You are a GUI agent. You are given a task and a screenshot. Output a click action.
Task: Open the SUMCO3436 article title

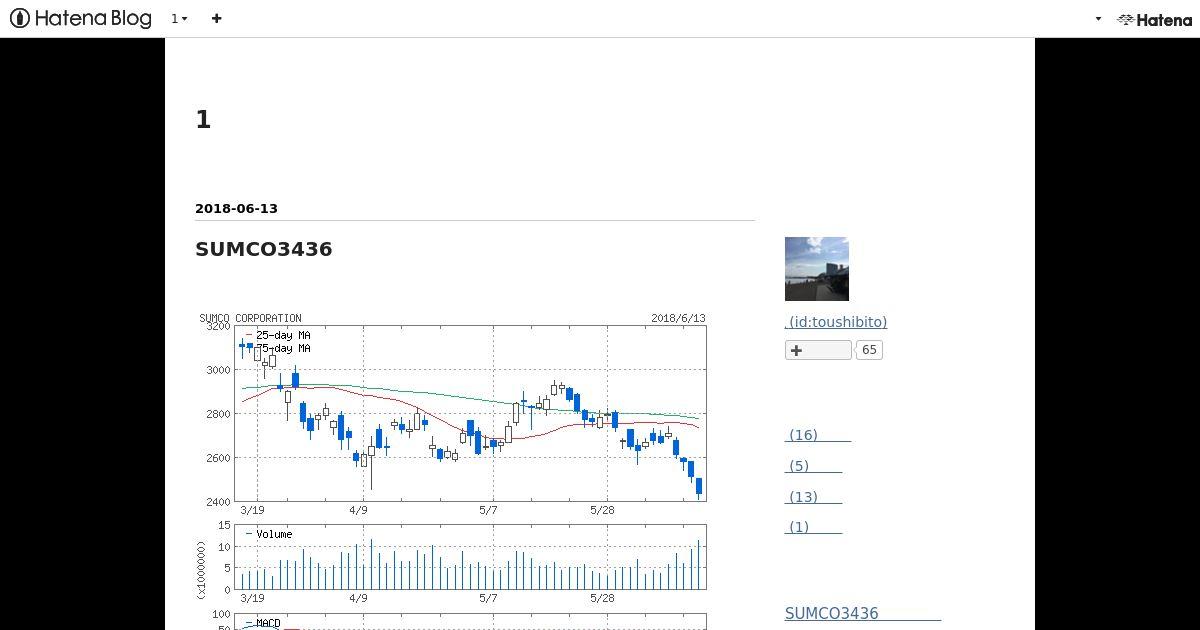point(263,249)
